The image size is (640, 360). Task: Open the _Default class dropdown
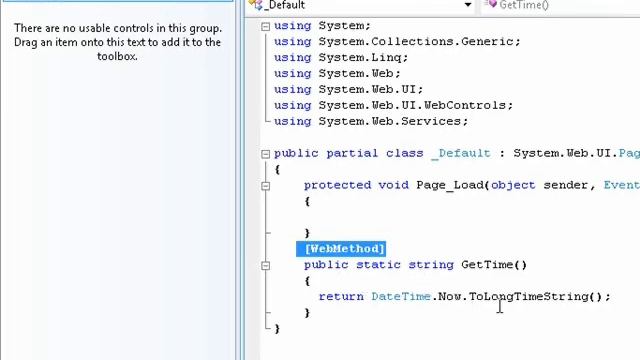pos(468,5)
